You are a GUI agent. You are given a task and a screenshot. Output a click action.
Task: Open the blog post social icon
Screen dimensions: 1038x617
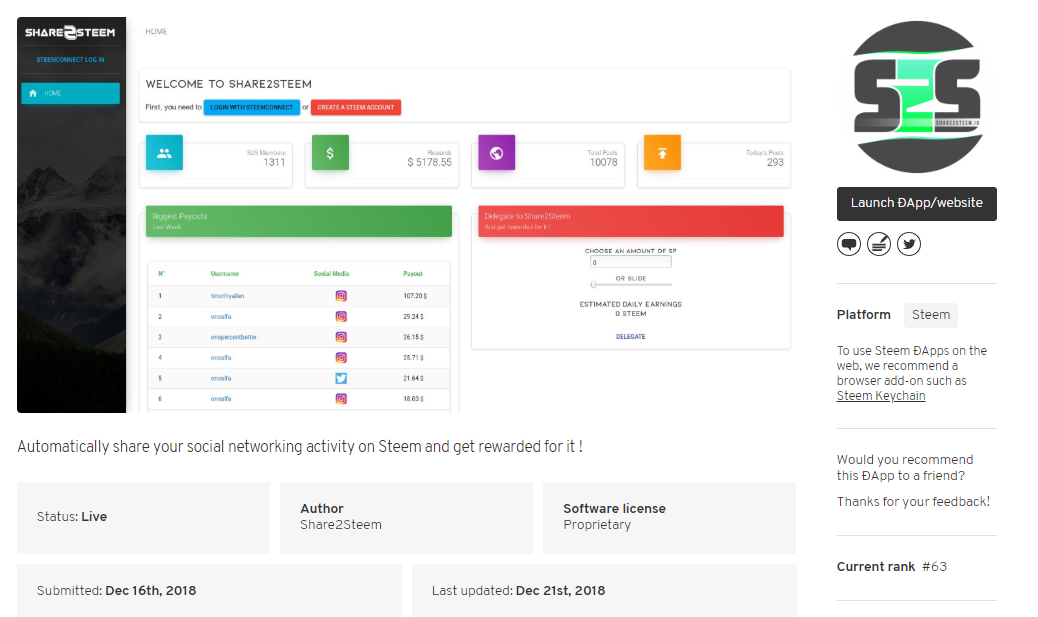[879, 244]
